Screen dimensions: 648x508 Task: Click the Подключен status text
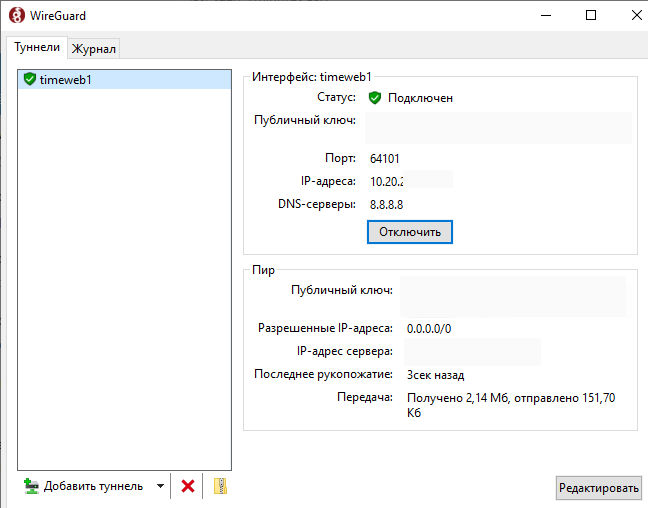point(420,98)
